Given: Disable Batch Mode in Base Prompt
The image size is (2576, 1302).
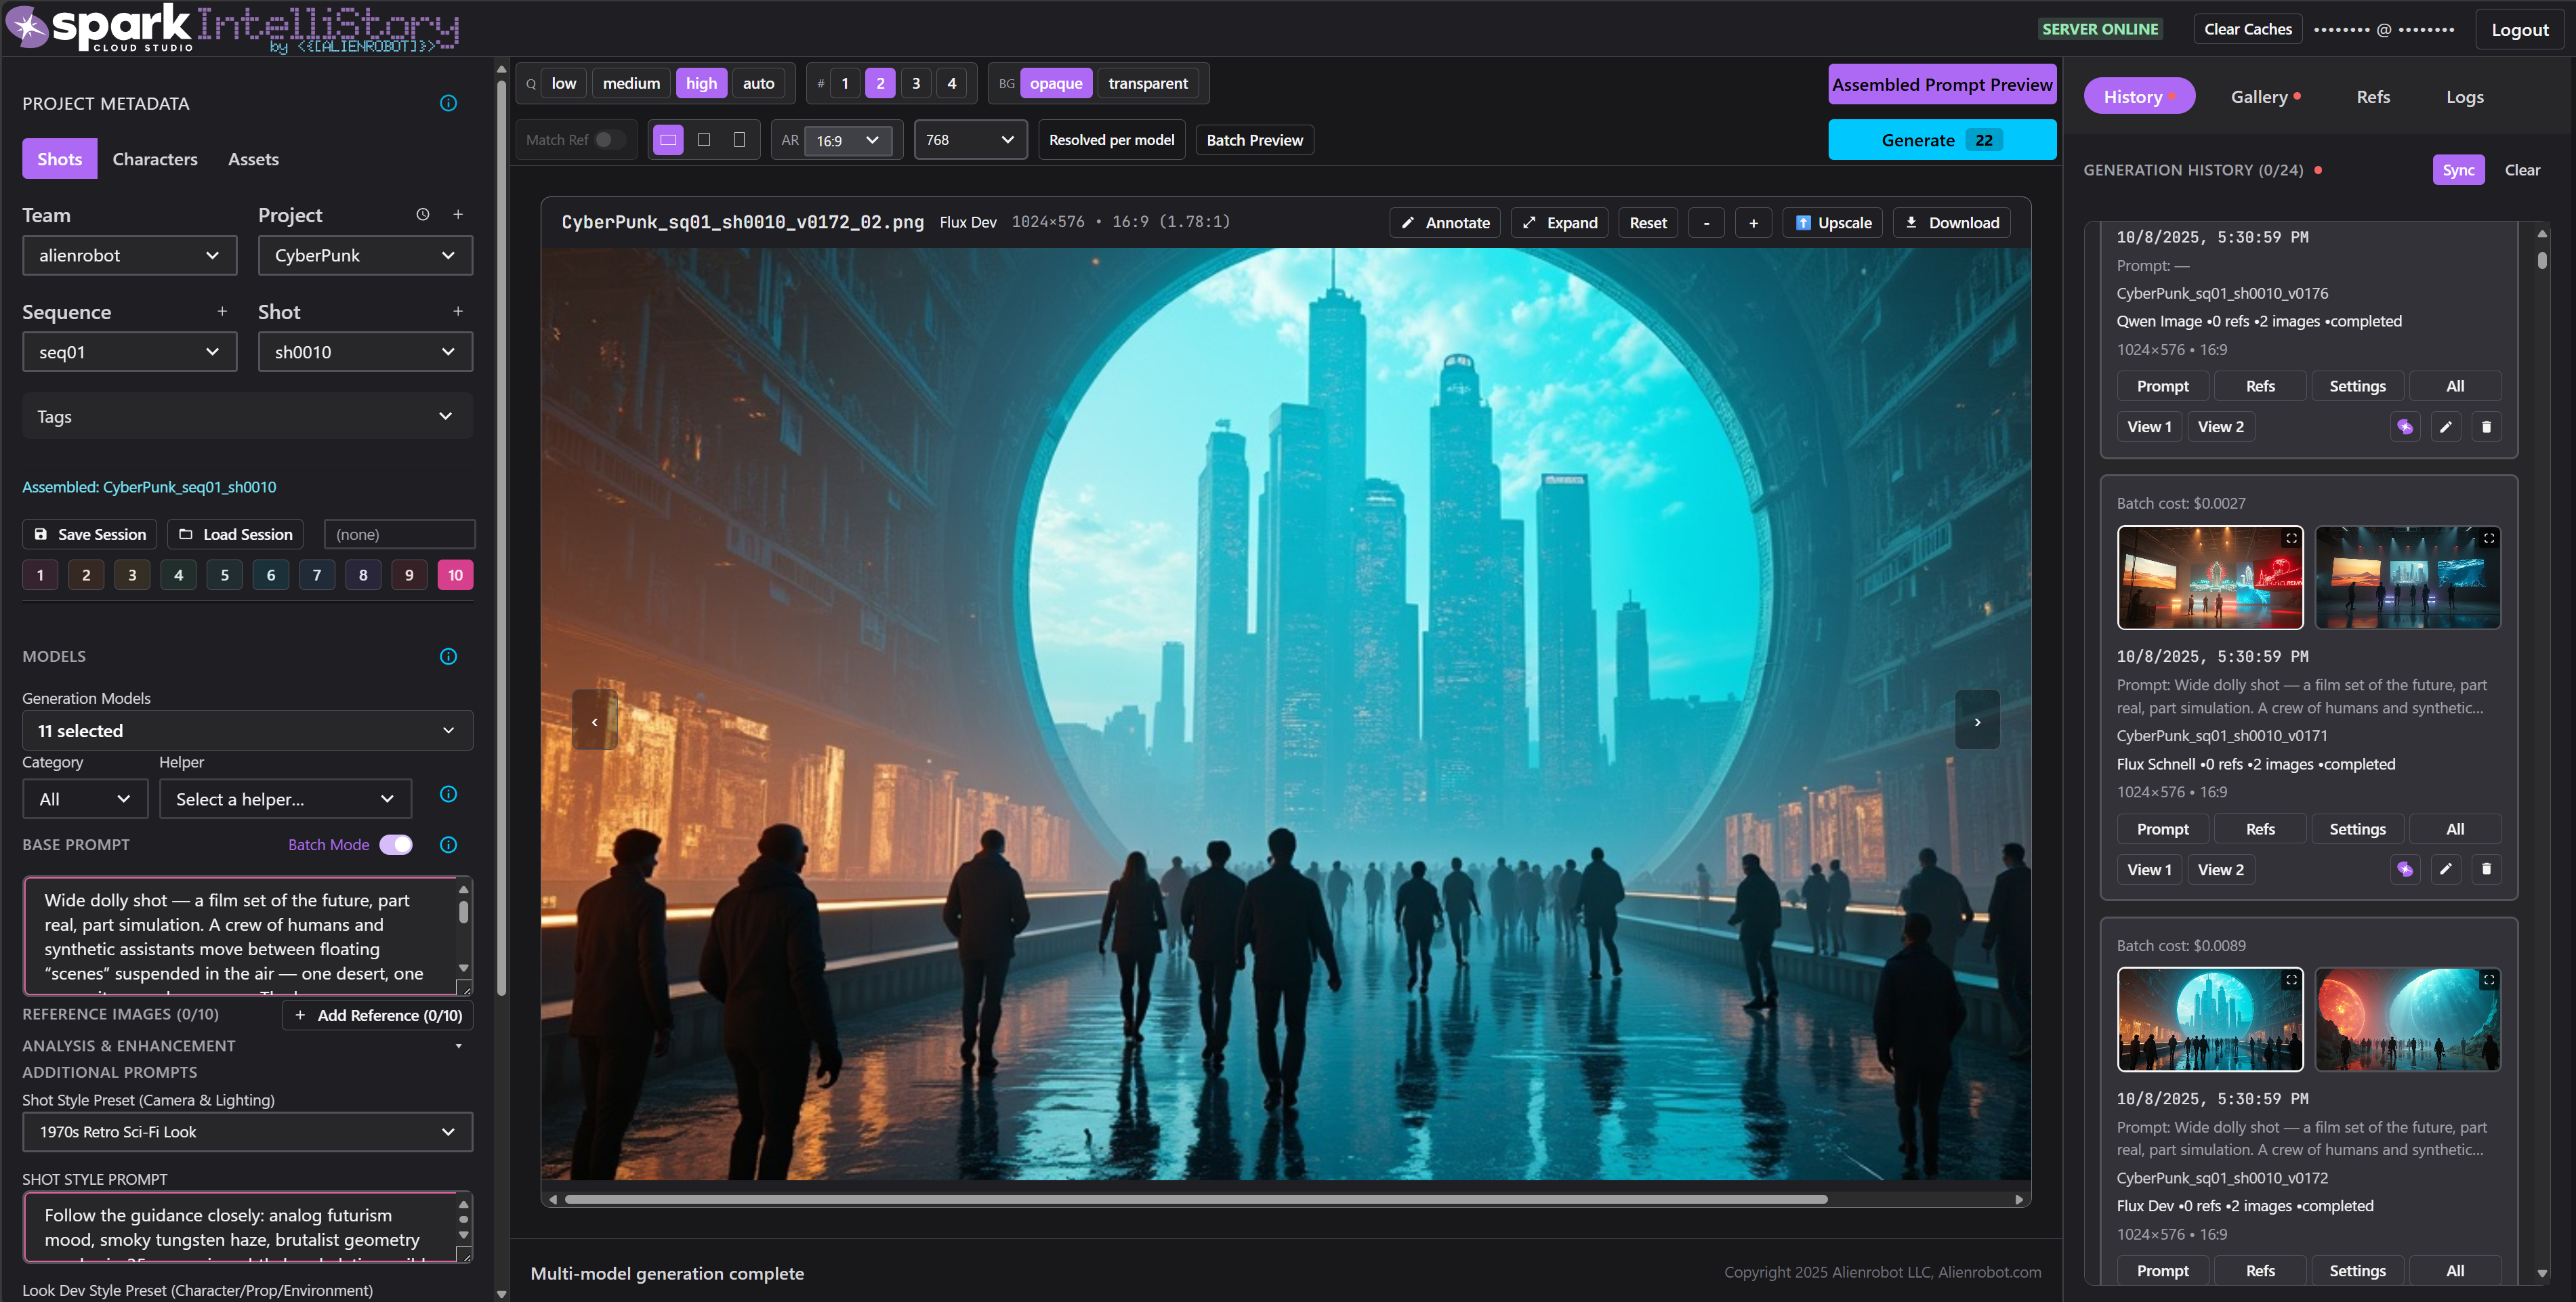Looking at the screenshot, I should (x=396, y=844).
